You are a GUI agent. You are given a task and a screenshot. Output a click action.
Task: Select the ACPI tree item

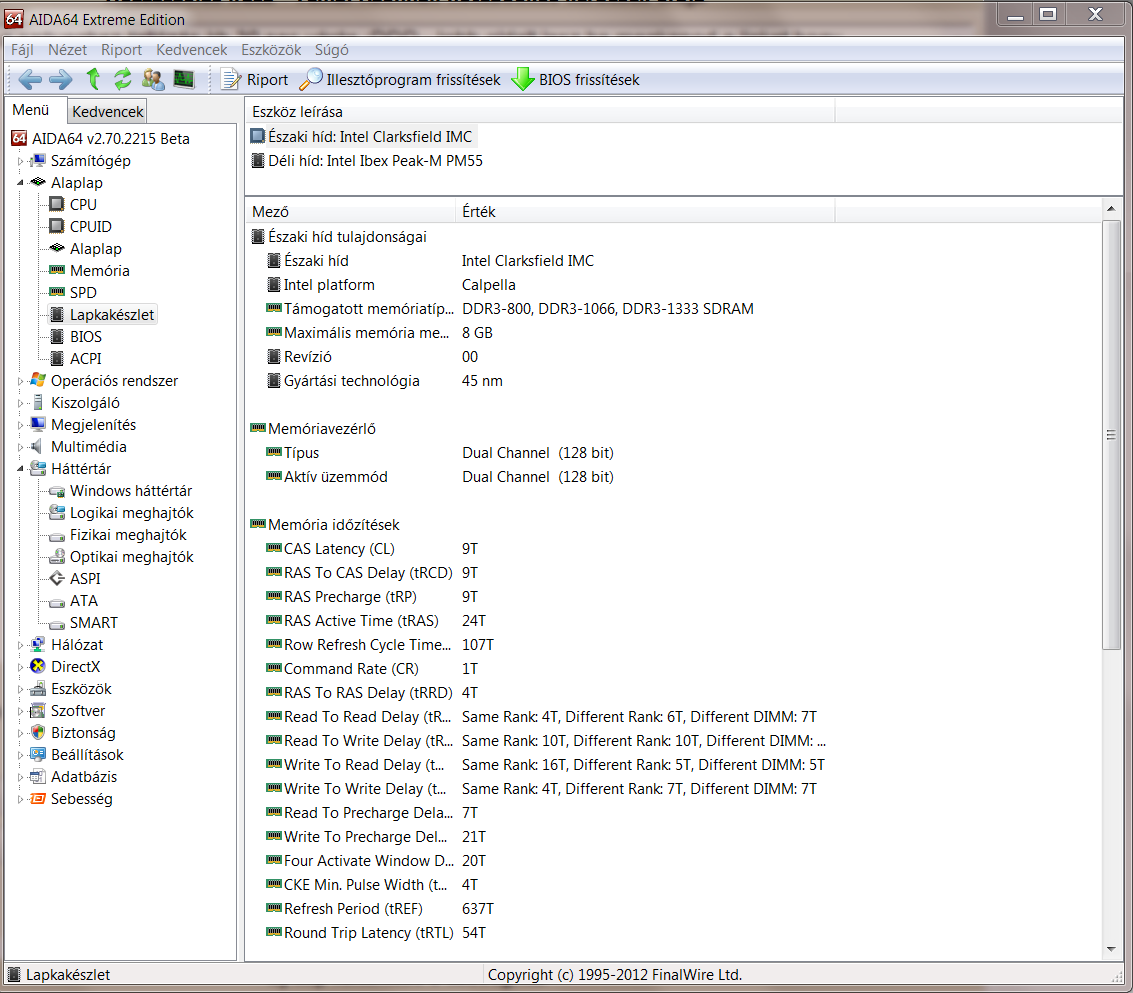click(x=85, y=358)
